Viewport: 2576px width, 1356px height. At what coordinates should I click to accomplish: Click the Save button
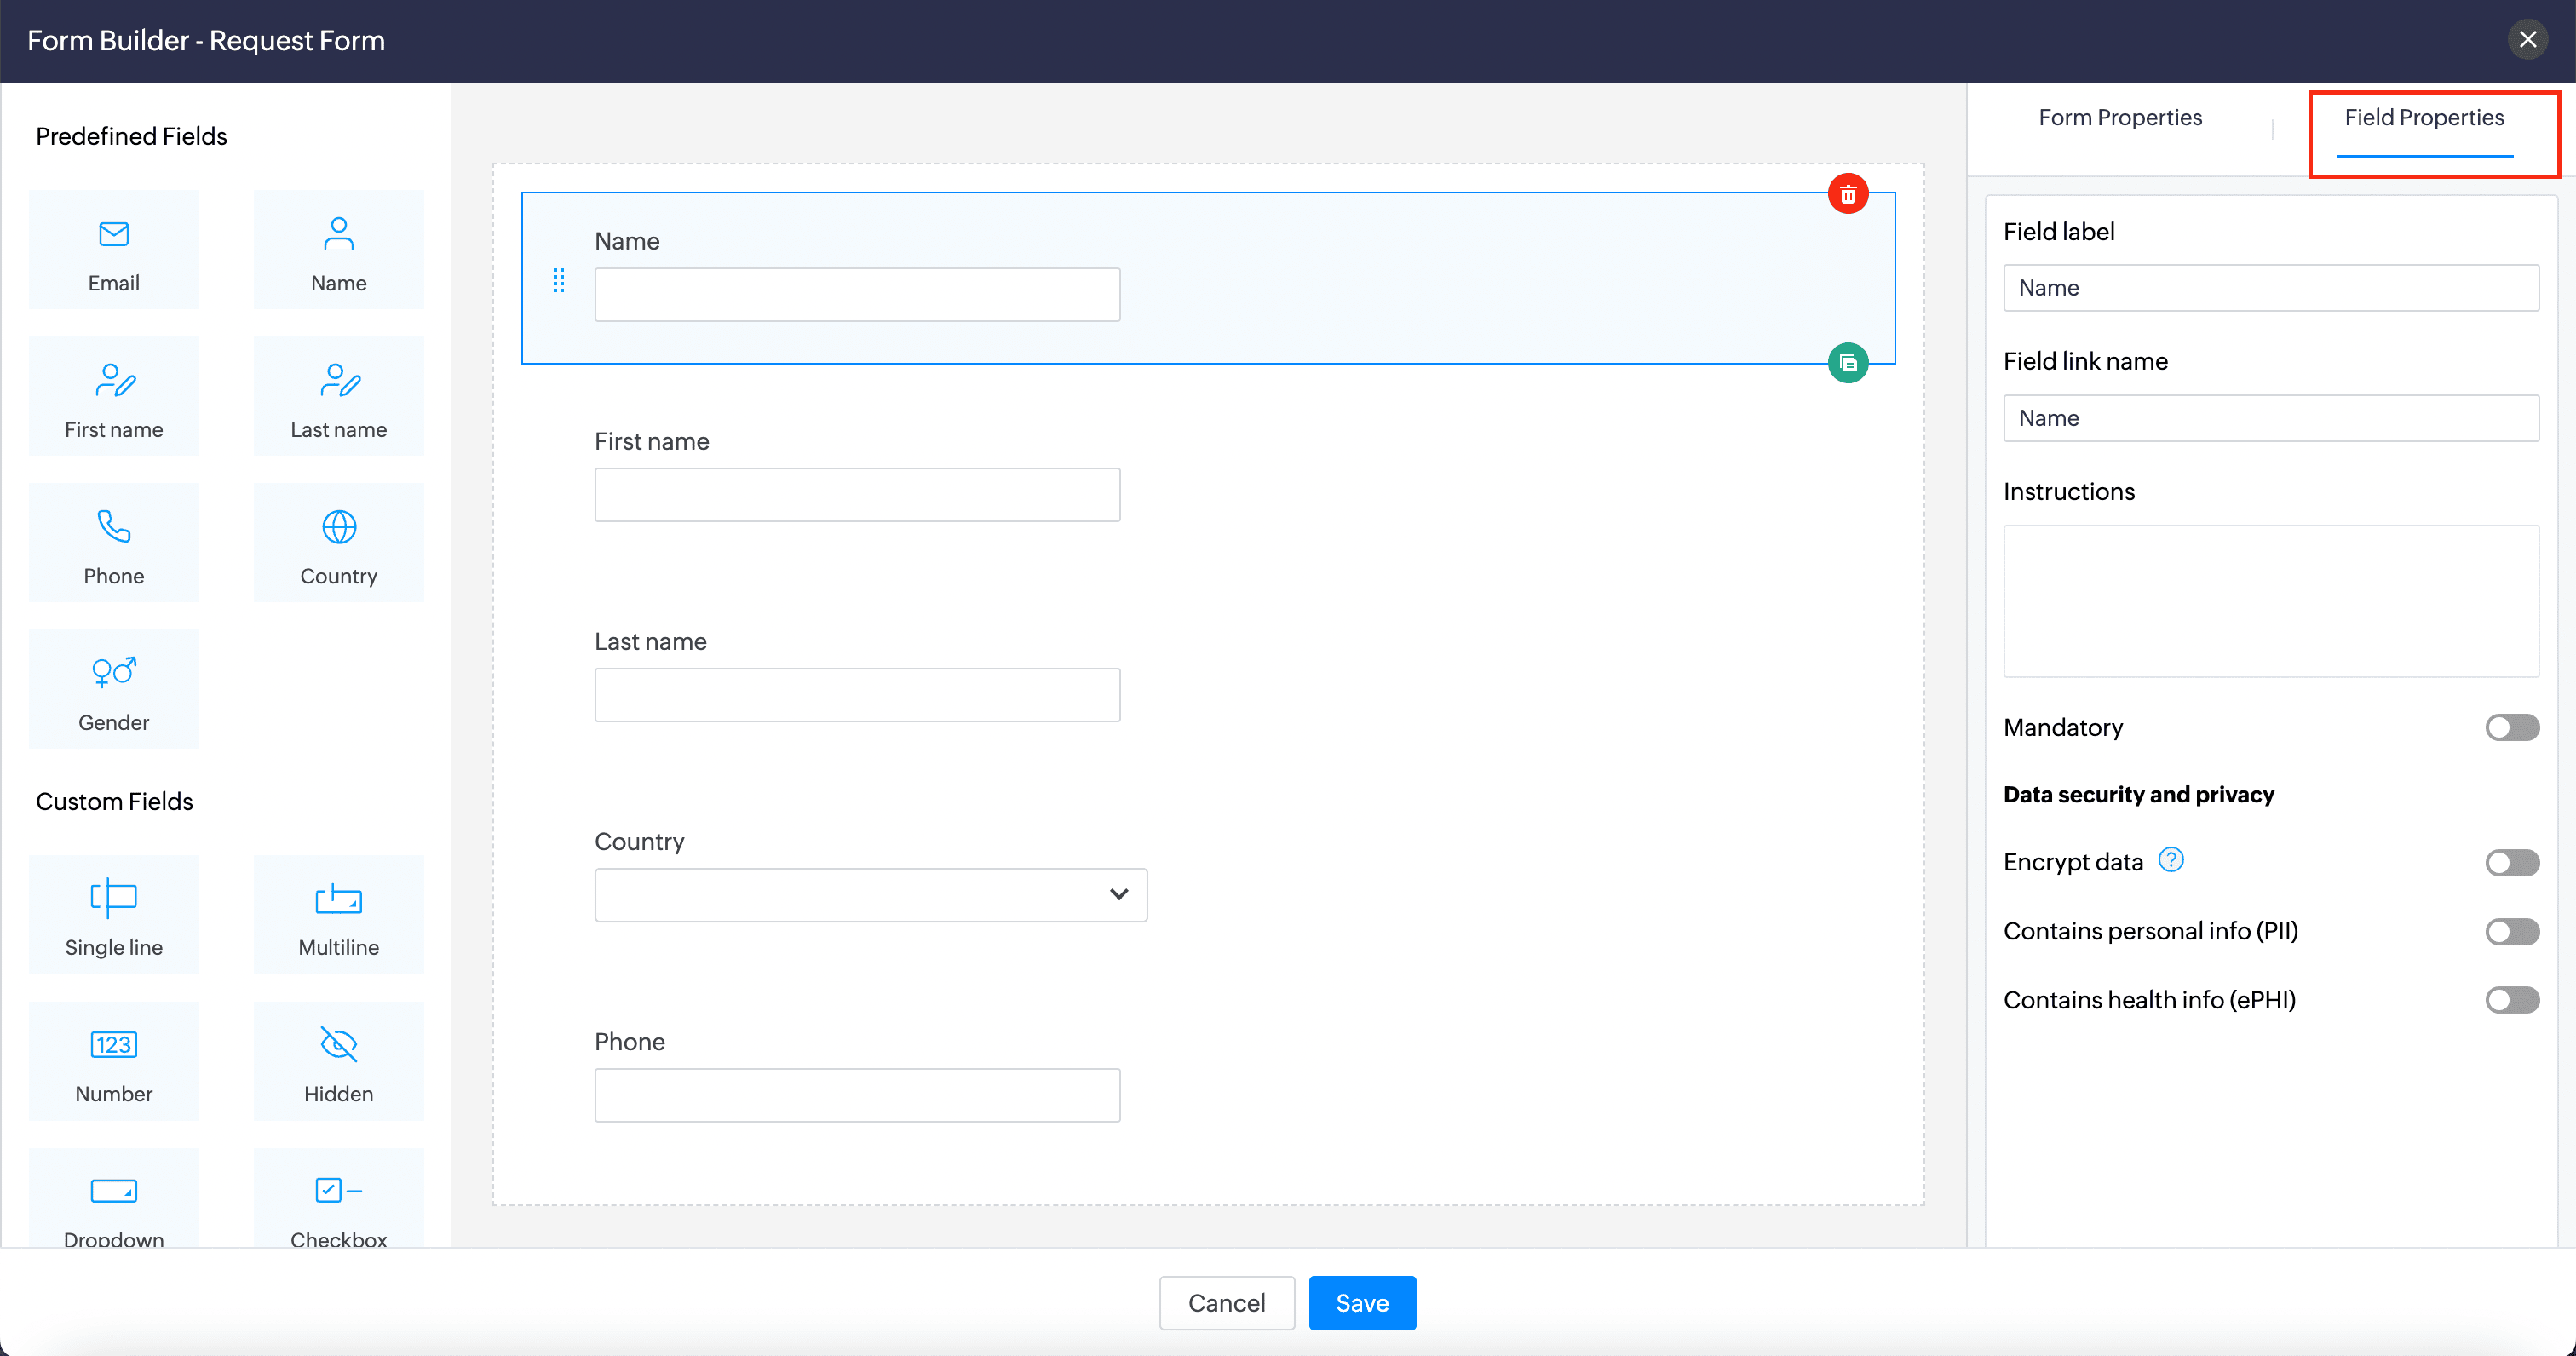click(1361, 1303)
